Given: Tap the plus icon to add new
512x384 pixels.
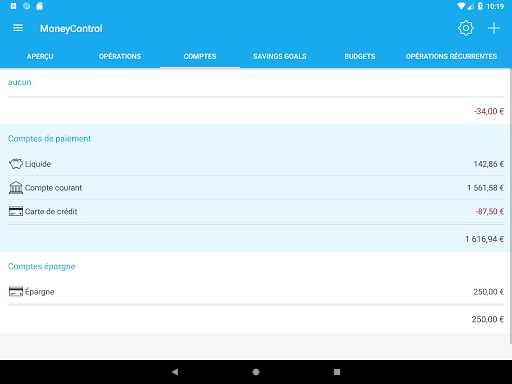Looking at the screenshot, I should click(494, 28).
